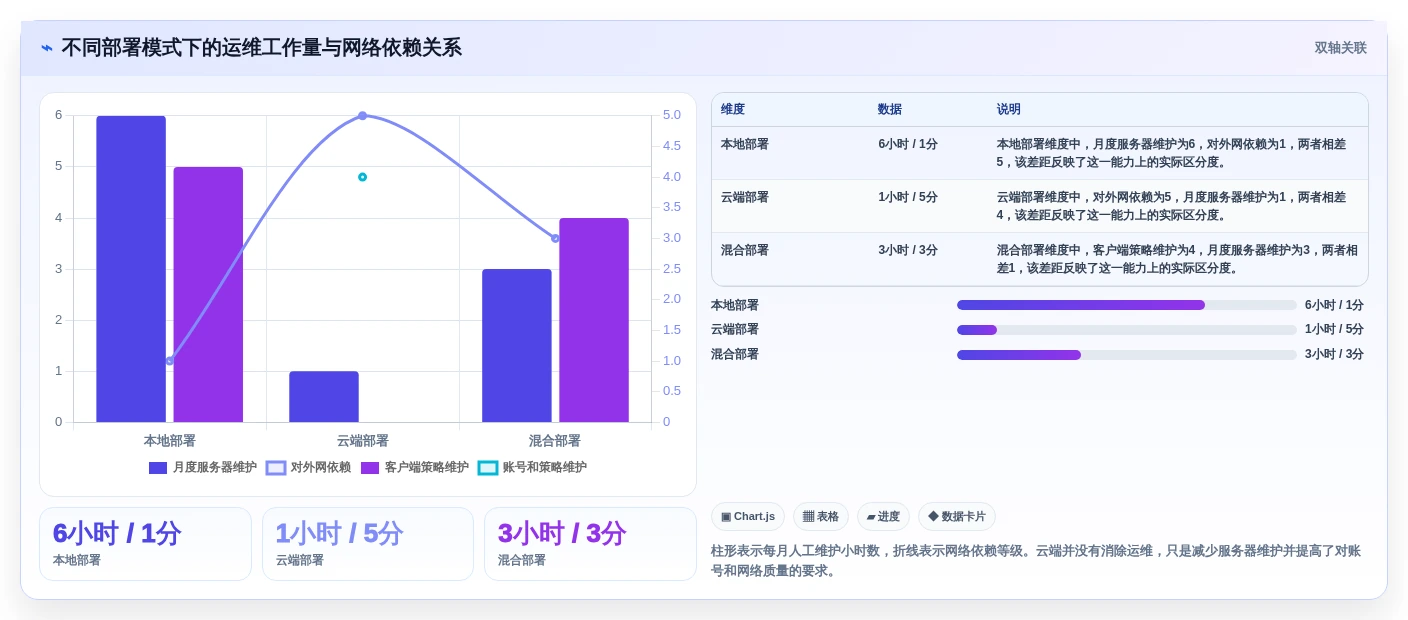The height and width of the screenshot is (620, 1408).
Task: Click the short blue 云端部署 bar
Action: 324,397
